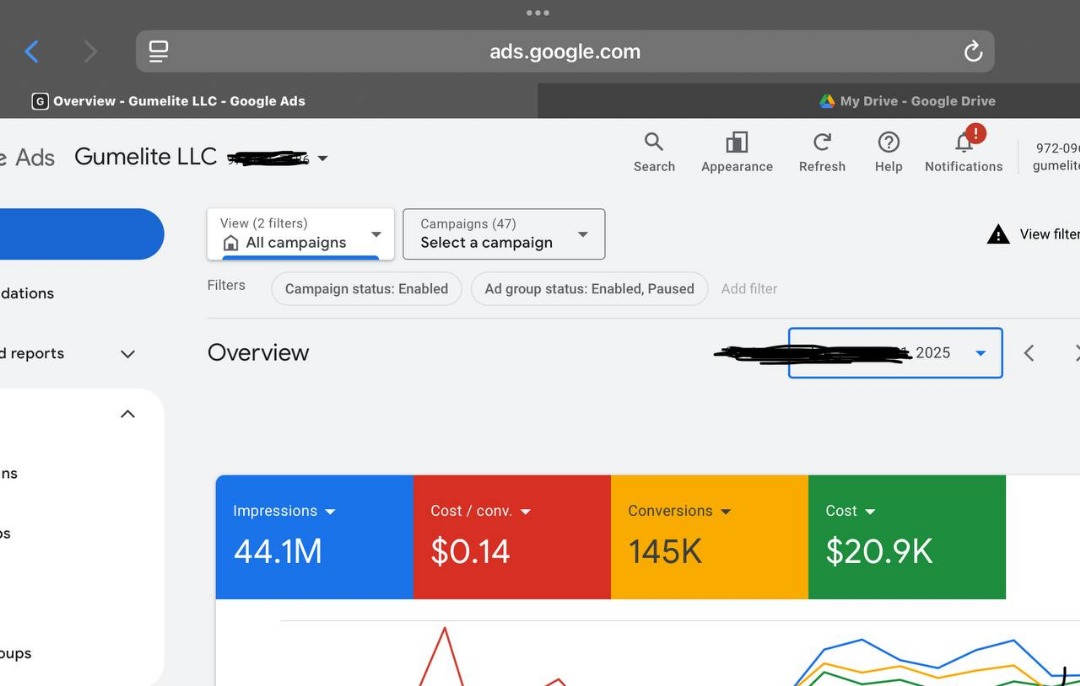
Task: Click the Campaign status: Enabled filter chip
Action: click(366, 289)
